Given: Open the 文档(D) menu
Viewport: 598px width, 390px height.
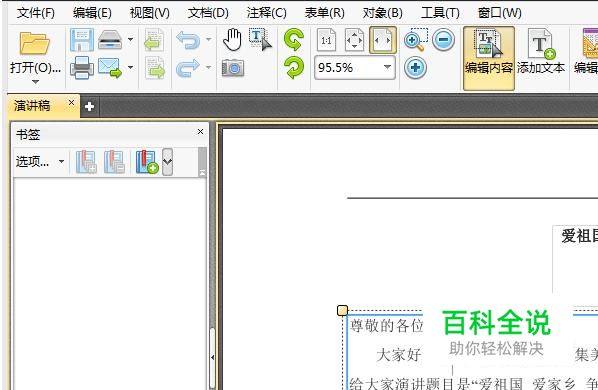Looking at the screenshot, I should click(208, 13).
